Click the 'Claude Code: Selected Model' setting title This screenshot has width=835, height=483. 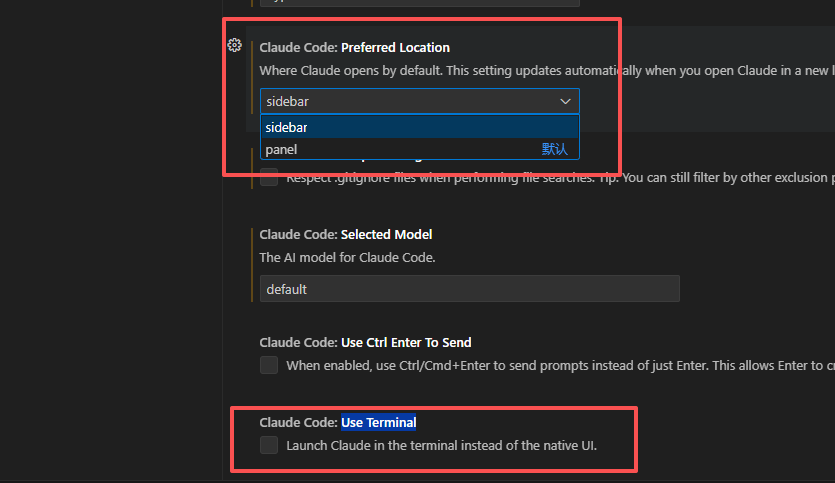345,234
